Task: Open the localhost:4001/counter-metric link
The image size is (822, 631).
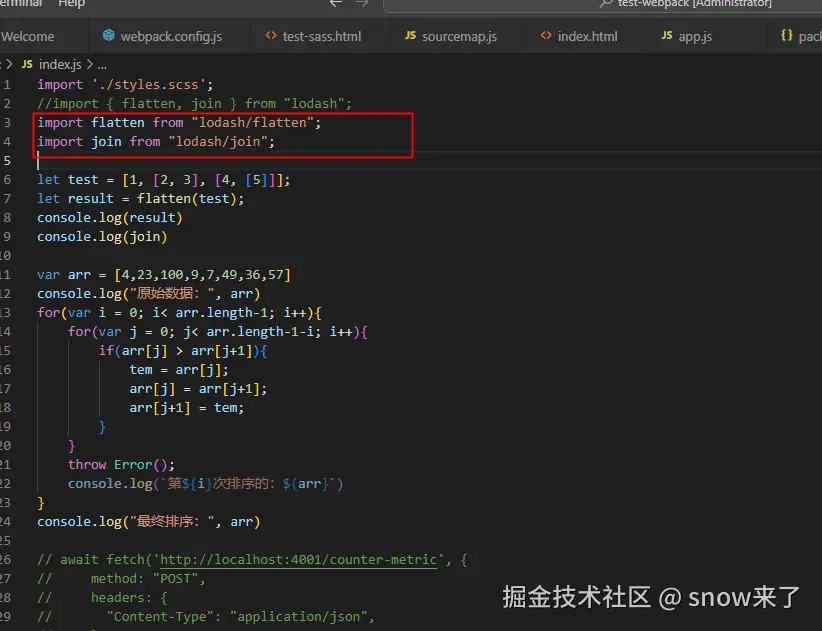Action: point(298,560)
